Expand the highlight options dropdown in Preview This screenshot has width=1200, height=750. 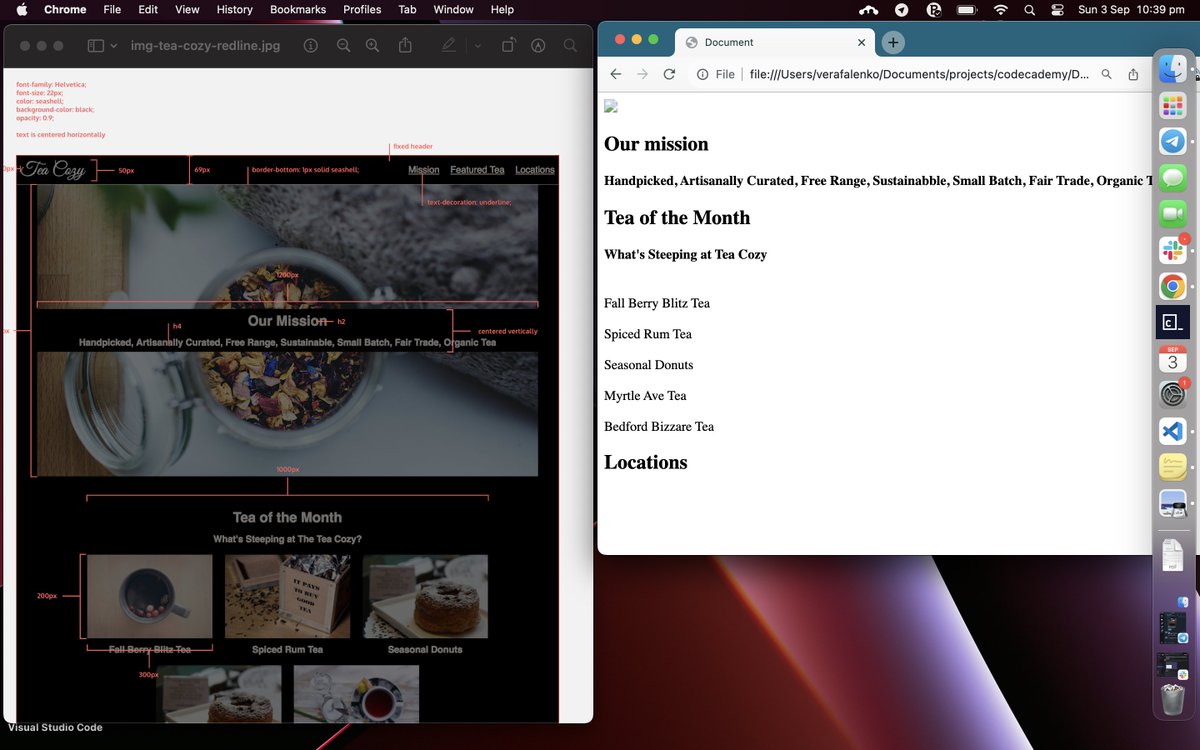477,46
